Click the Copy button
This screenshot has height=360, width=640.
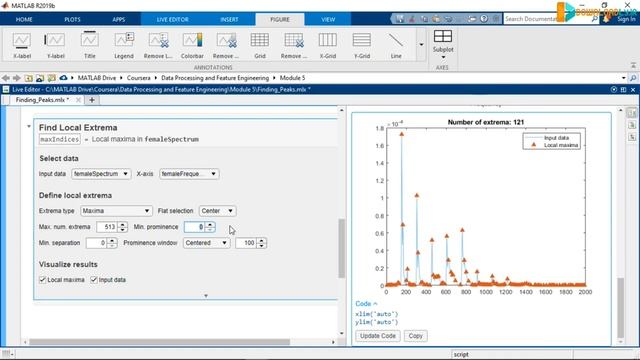(416, 336)
